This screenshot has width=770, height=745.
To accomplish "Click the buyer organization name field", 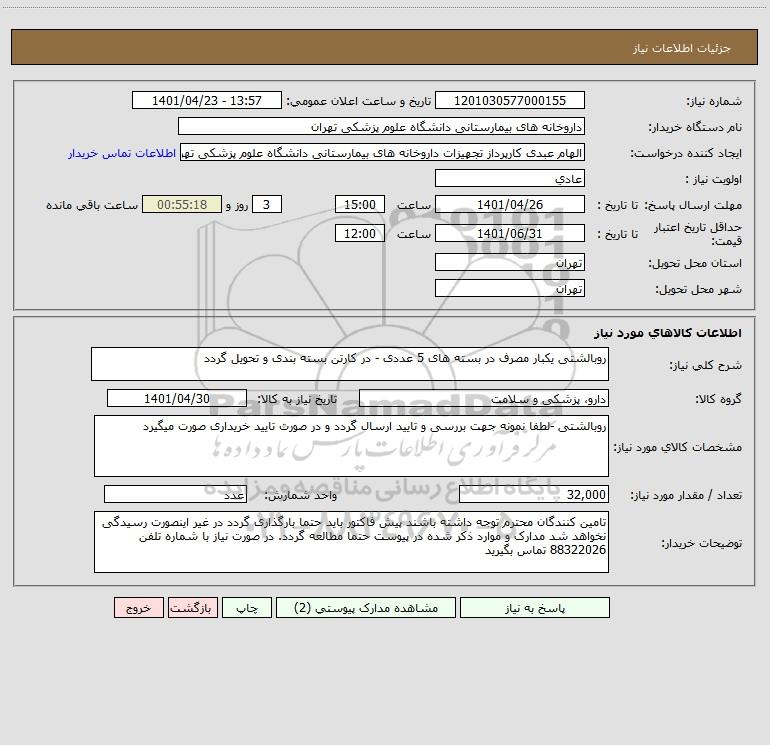I will click(381, 127).
